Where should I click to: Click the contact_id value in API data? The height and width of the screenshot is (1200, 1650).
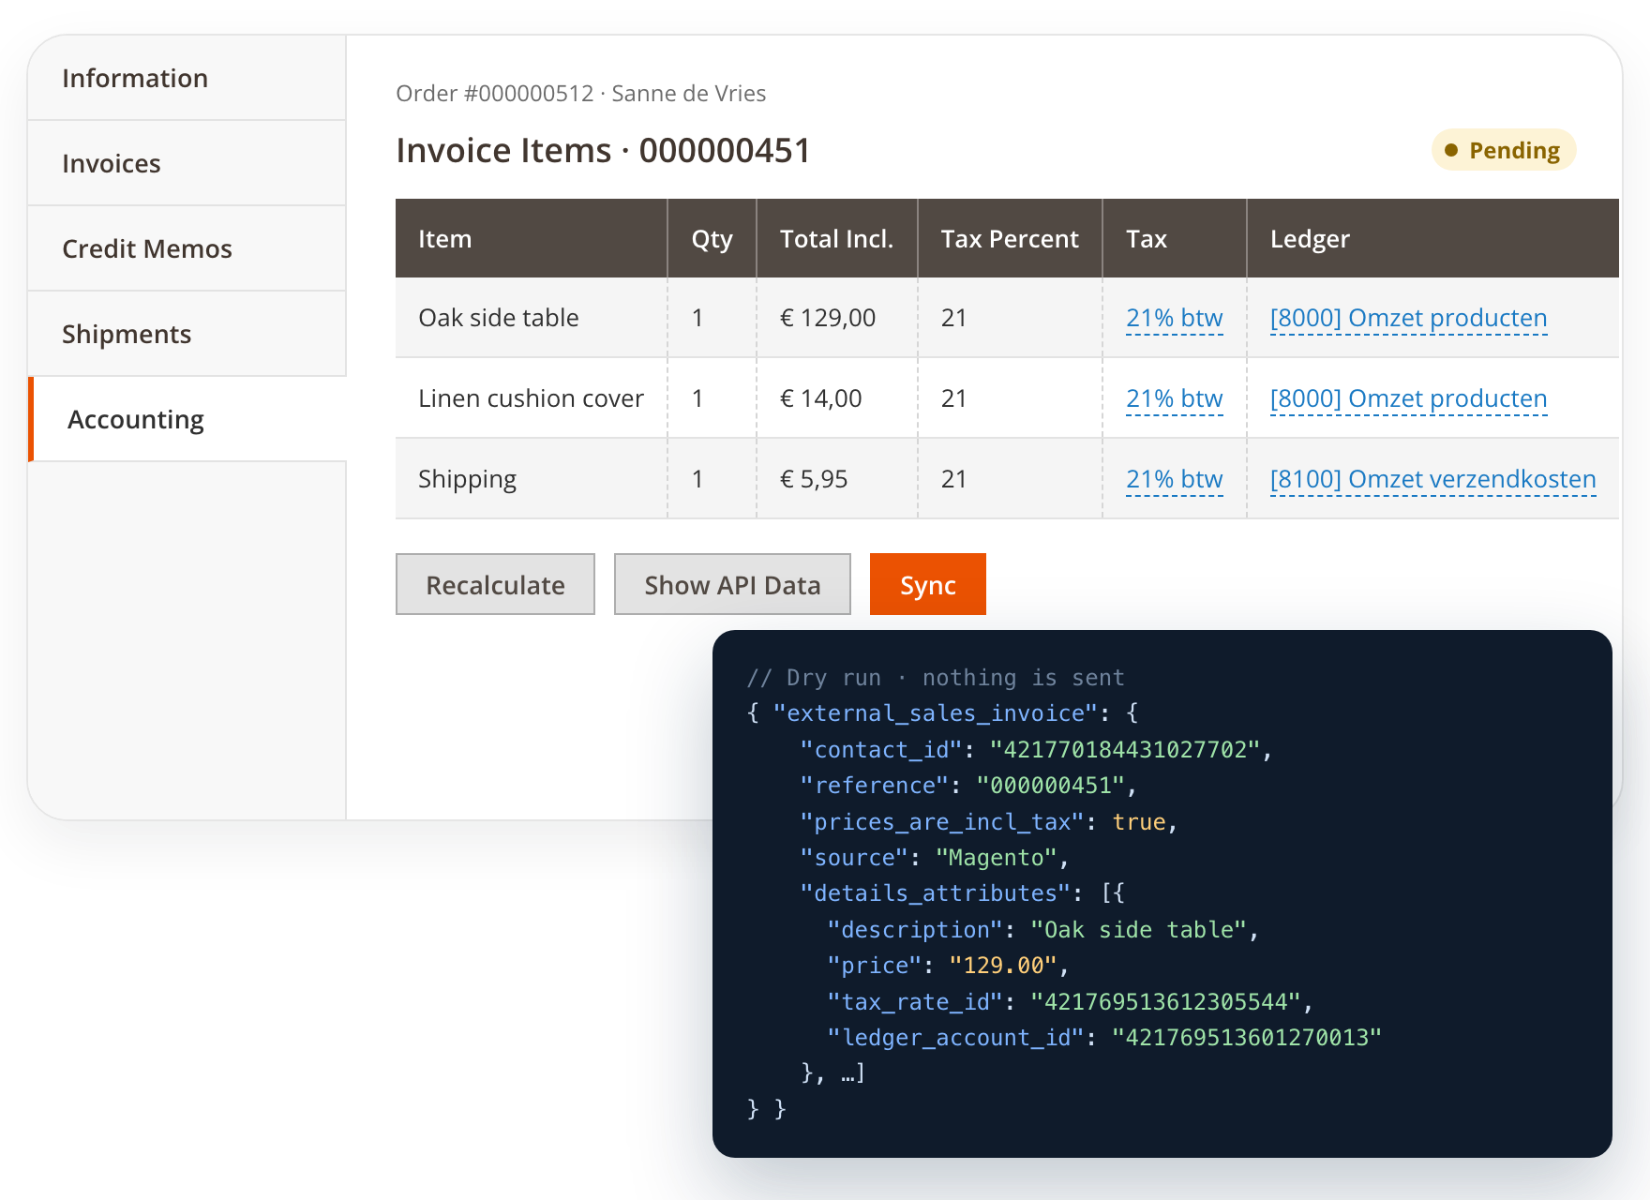click(1126, 750)
